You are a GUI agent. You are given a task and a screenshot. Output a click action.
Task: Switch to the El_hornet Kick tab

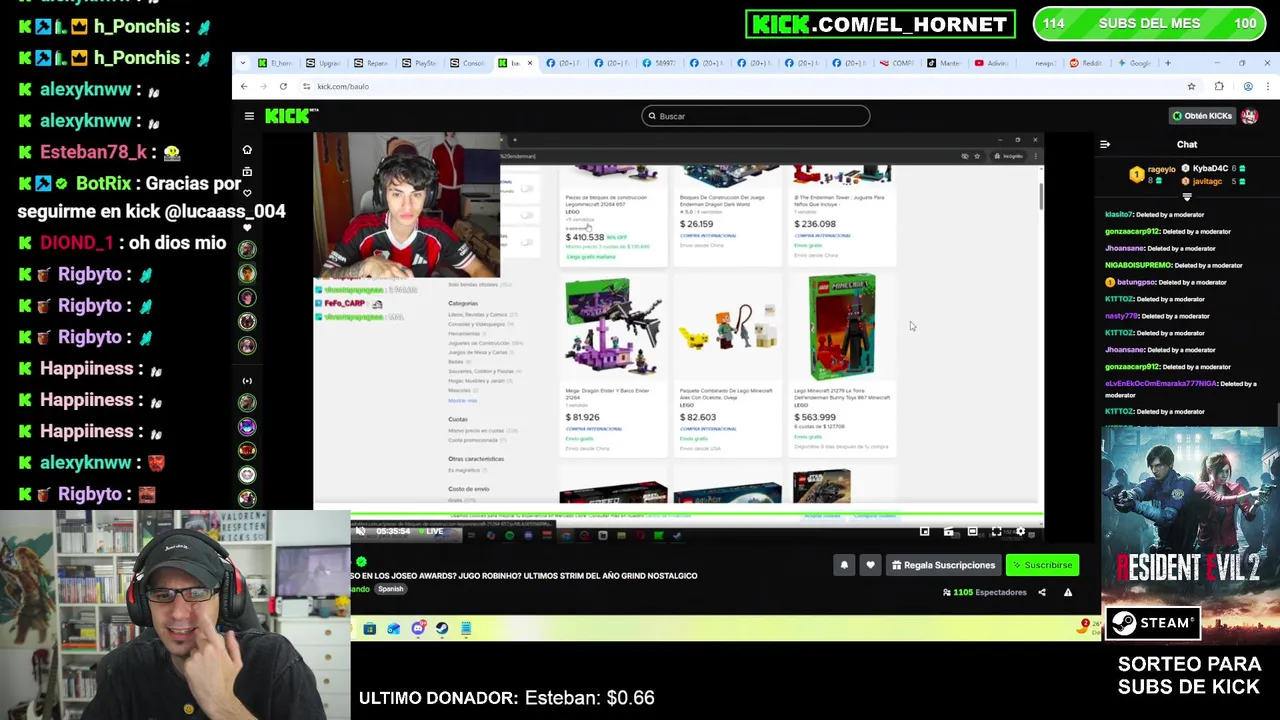(274, 63)
